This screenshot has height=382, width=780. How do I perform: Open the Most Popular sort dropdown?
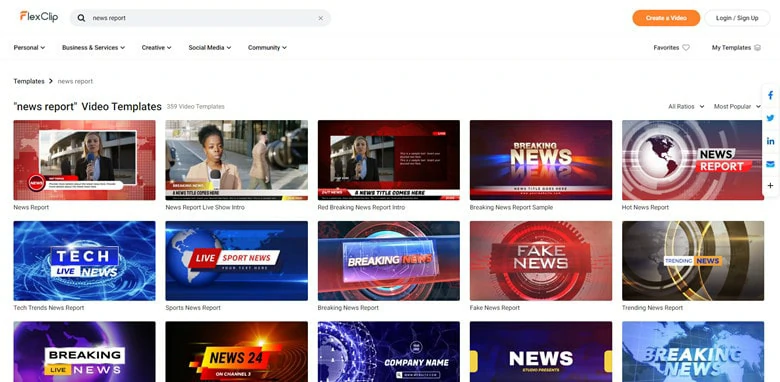point(737,106)
